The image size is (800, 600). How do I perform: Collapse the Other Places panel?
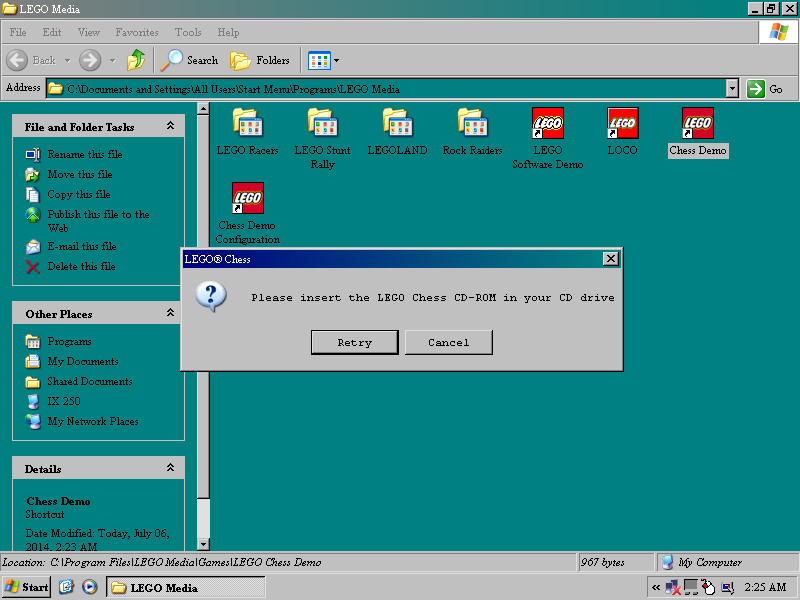(x=170, y=313)
